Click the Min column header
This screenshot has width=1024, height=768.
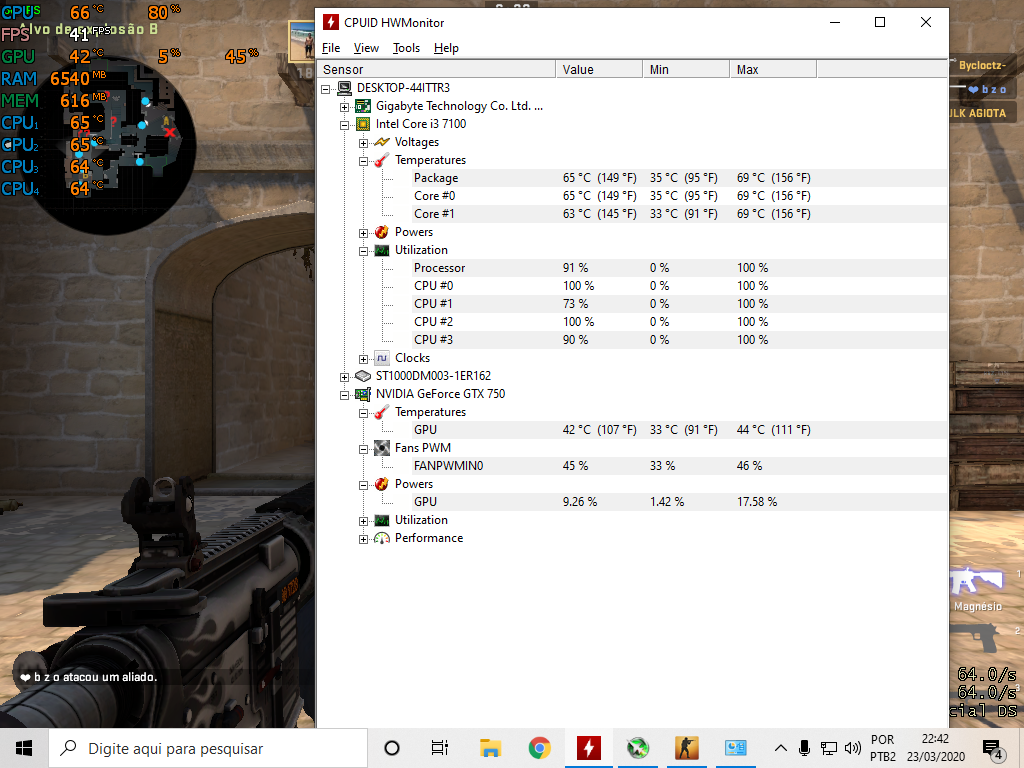[x=686, y=69]
